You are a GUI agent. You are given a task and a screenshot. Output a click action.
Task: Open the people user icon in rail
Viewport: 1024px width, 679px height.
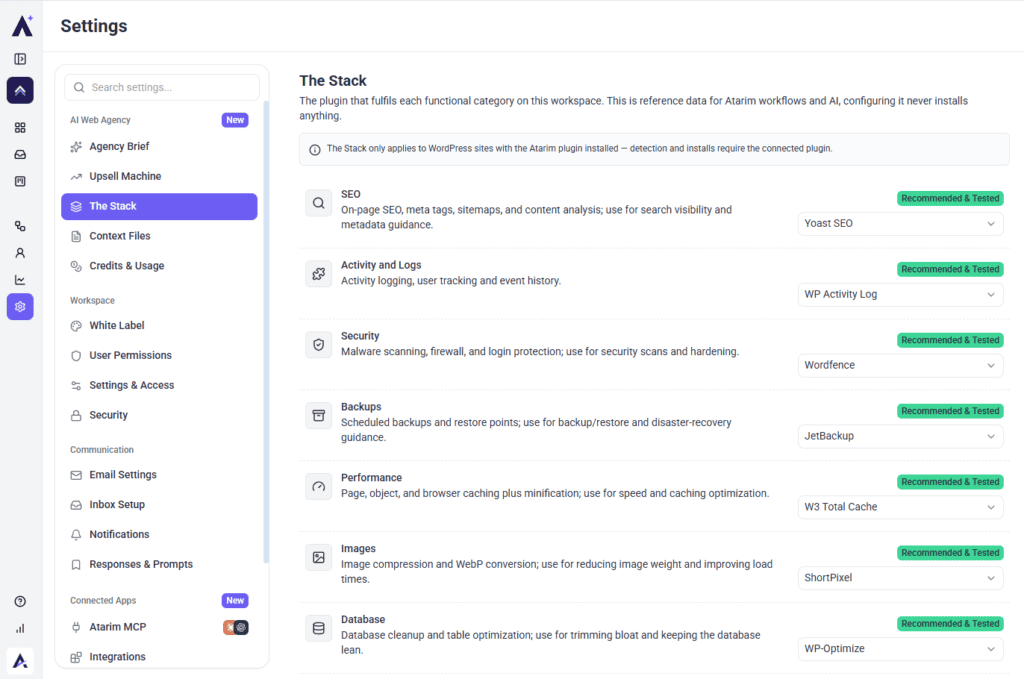click(20, 253)
